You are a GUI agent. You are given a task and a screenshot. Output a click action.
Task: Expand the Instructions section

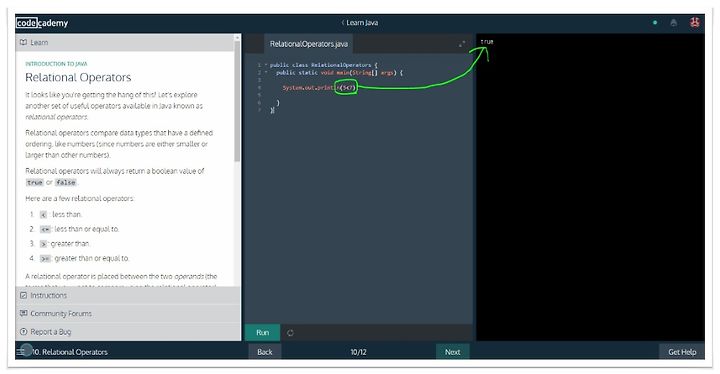[128, 295]
